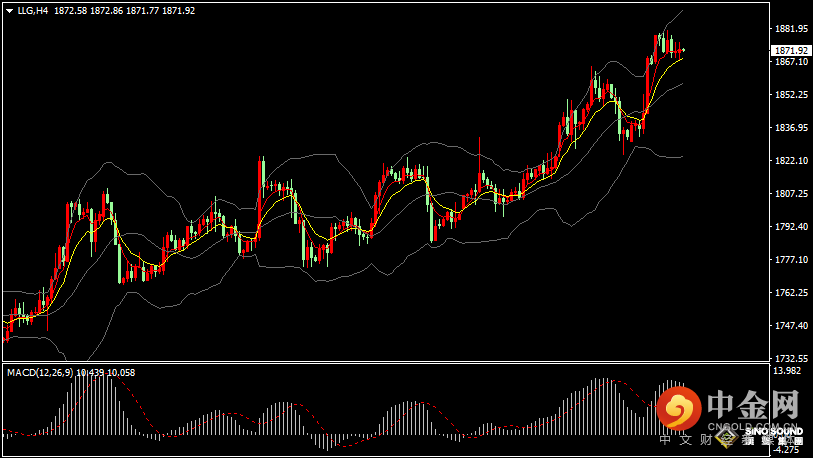The width and height of the screenshot is (813, 458).
Task: Click the 1822.10 price axis label
Action: coord(790,161)
